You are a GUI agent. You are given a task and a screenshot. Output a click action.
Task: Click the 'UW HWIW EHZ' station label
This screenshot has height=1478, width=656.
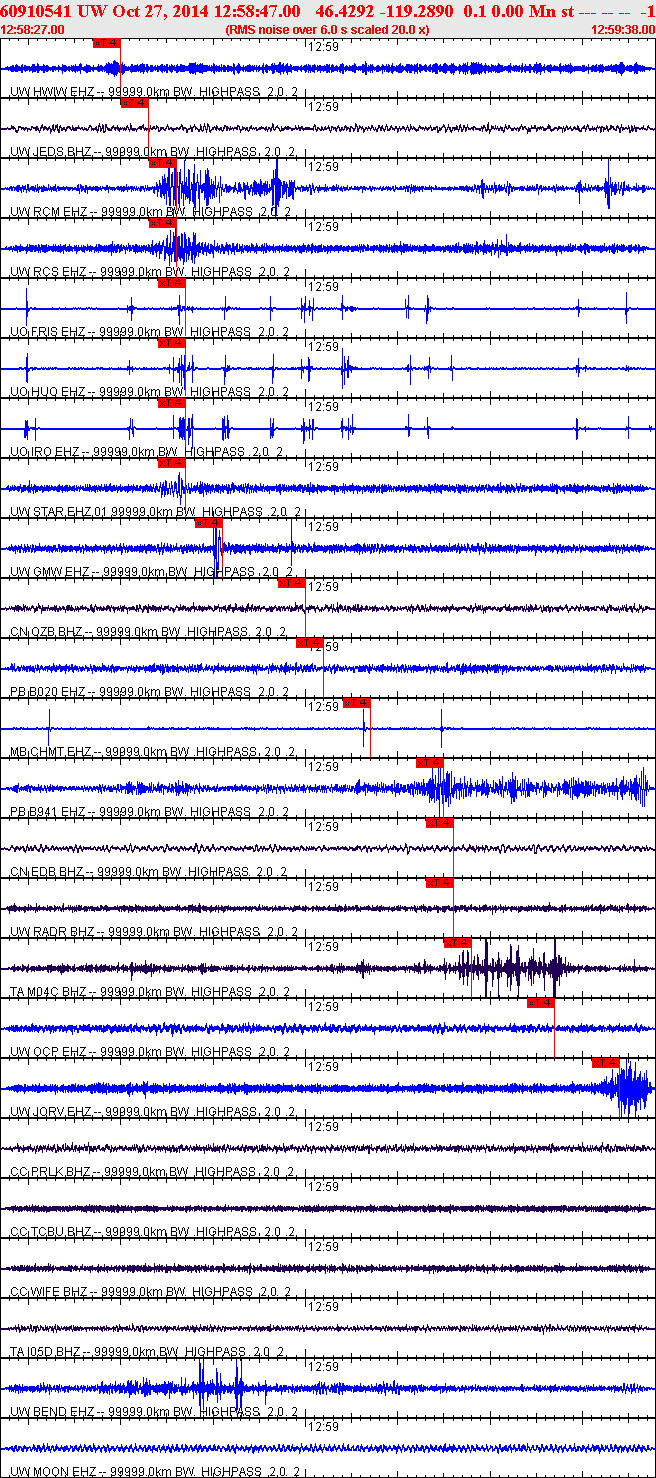(48, 92)
